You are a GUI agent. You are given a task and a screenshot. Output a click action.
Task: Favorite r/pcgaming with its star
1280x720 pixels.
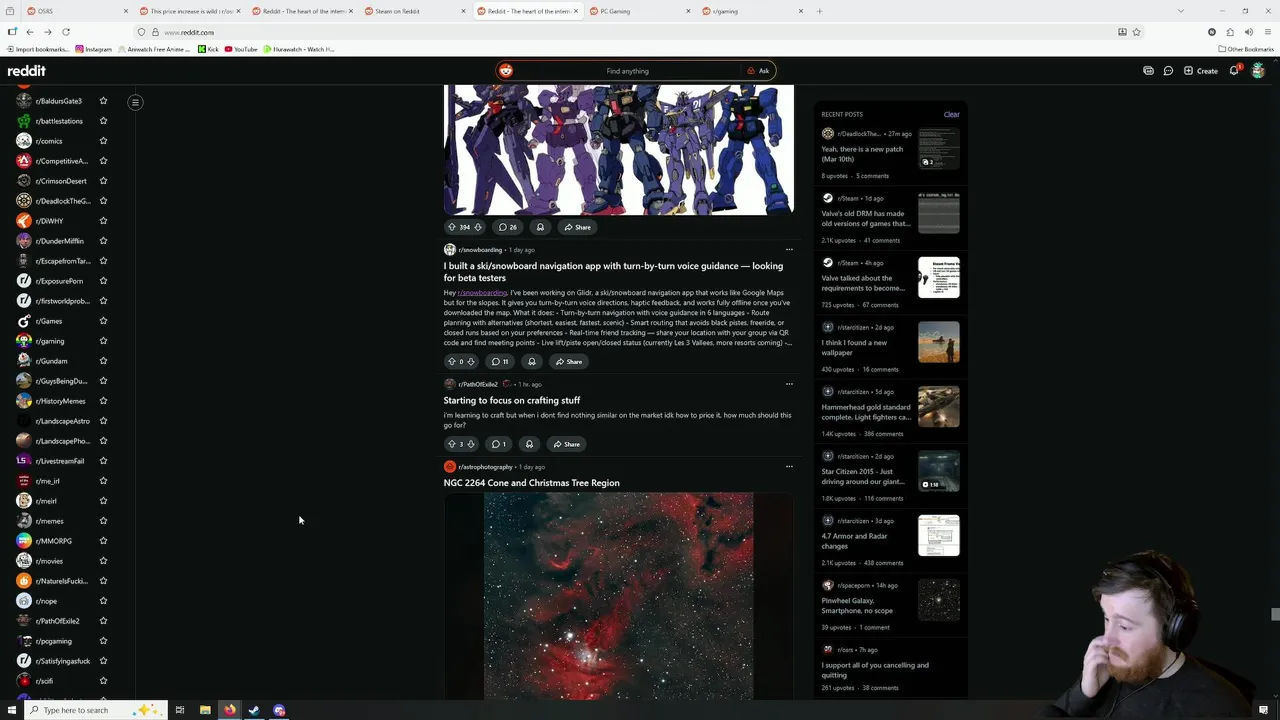point(103,641)
